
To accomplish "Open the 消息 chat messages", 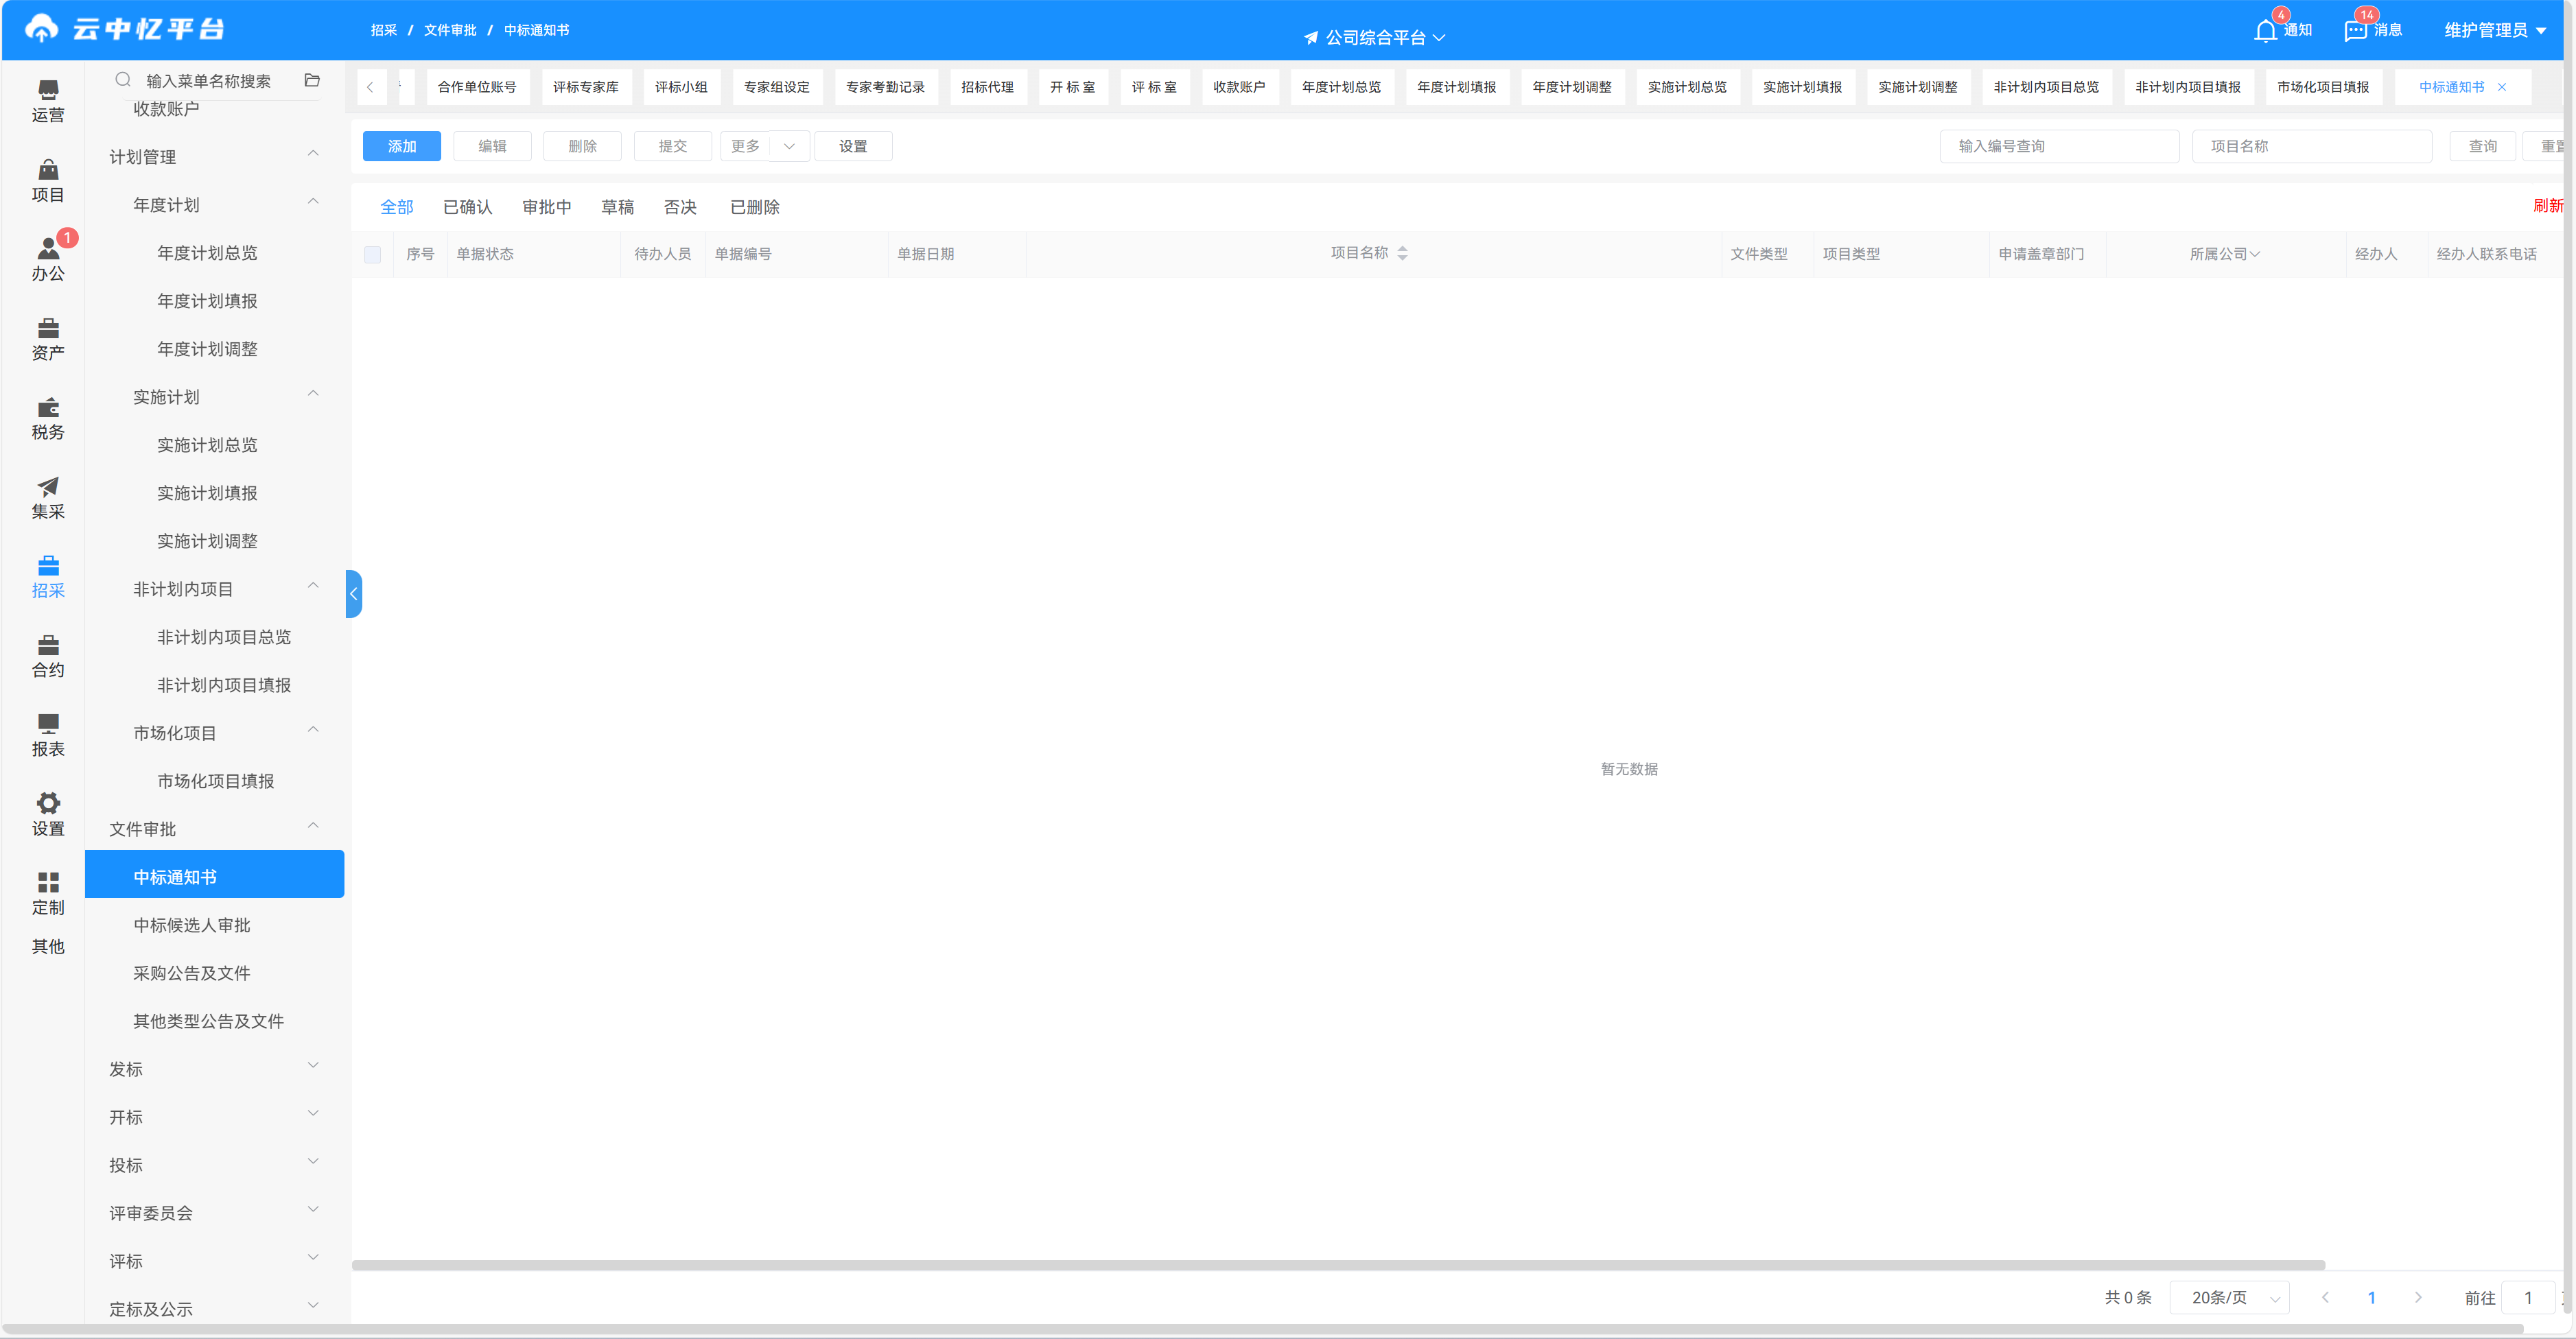I will [x=2373, y=30].
